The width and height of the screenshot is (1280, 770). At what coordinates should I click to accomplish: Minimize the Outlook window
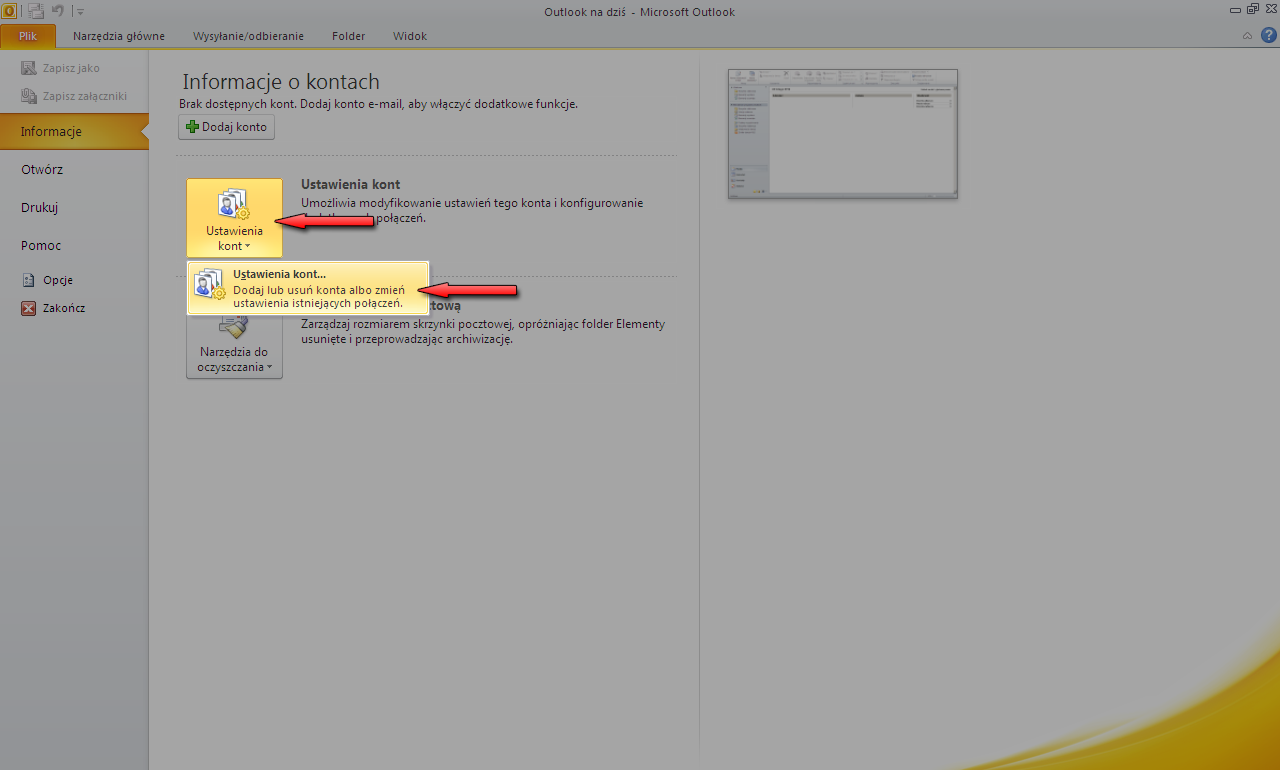1233,9
